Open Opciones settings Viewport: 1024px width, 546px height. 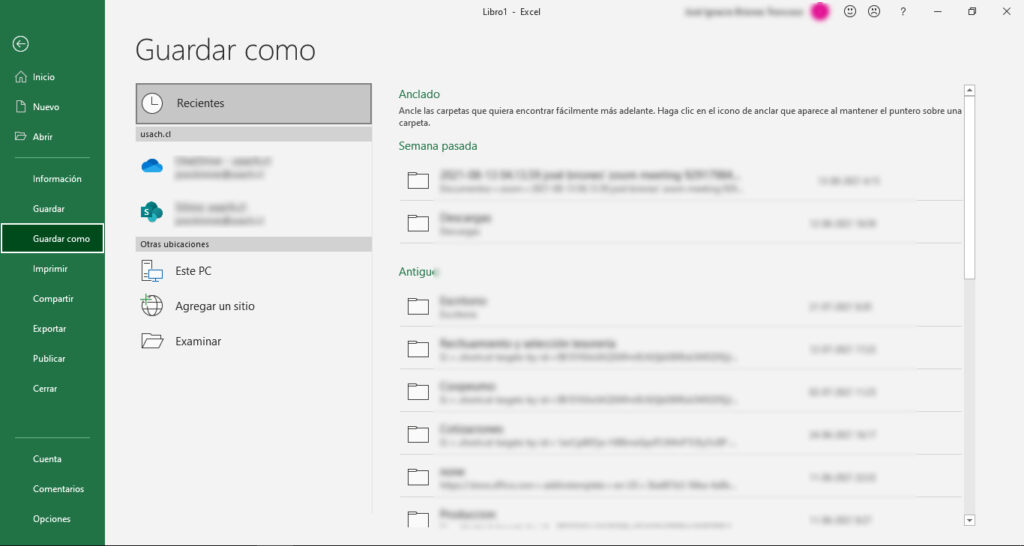[52, 519]
